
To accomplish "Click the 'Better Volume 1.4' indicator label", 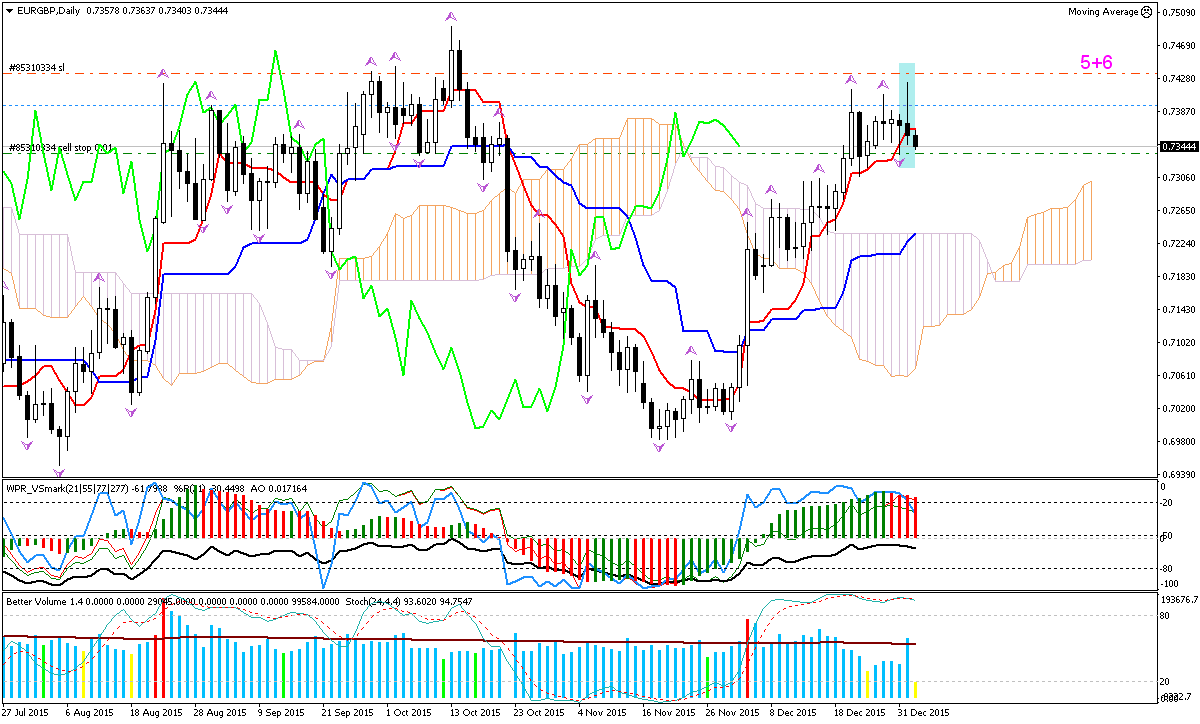I will coord(43,601).
